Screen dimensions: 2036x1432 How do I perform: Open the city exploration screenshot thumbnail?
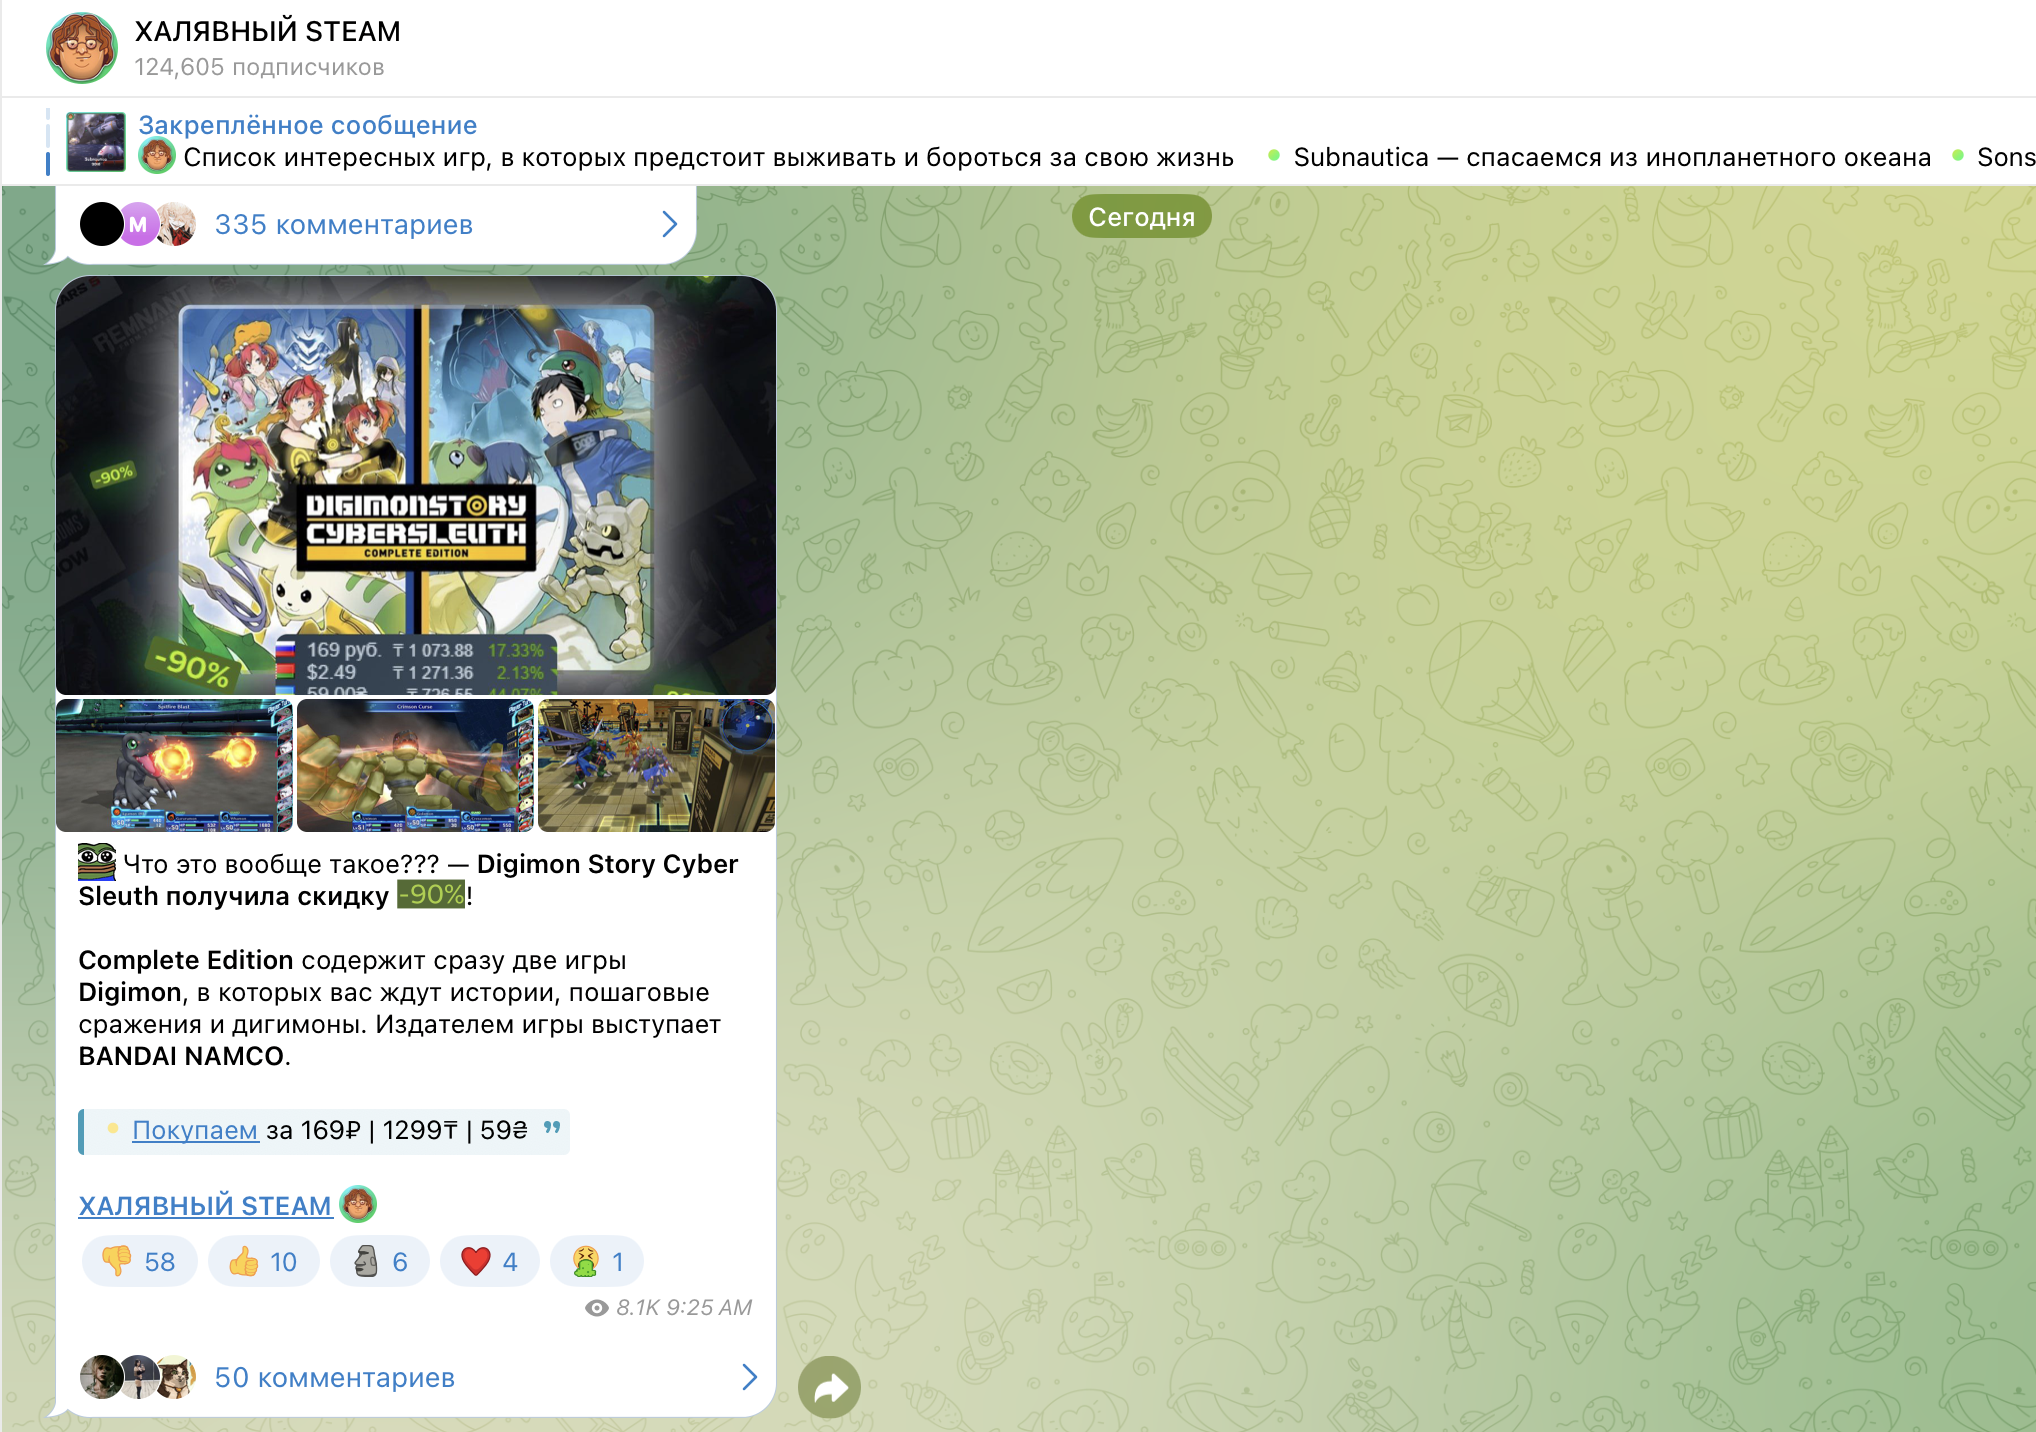(656, 765)
